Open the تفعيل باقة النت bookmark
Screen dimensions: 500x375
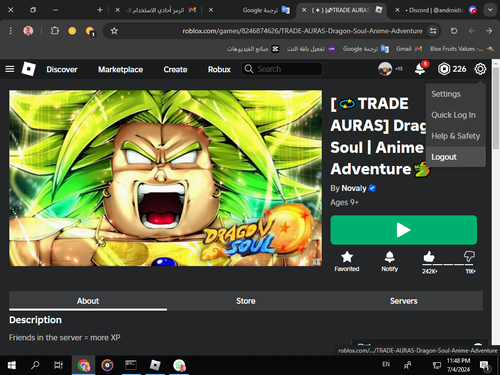(311, 49)
